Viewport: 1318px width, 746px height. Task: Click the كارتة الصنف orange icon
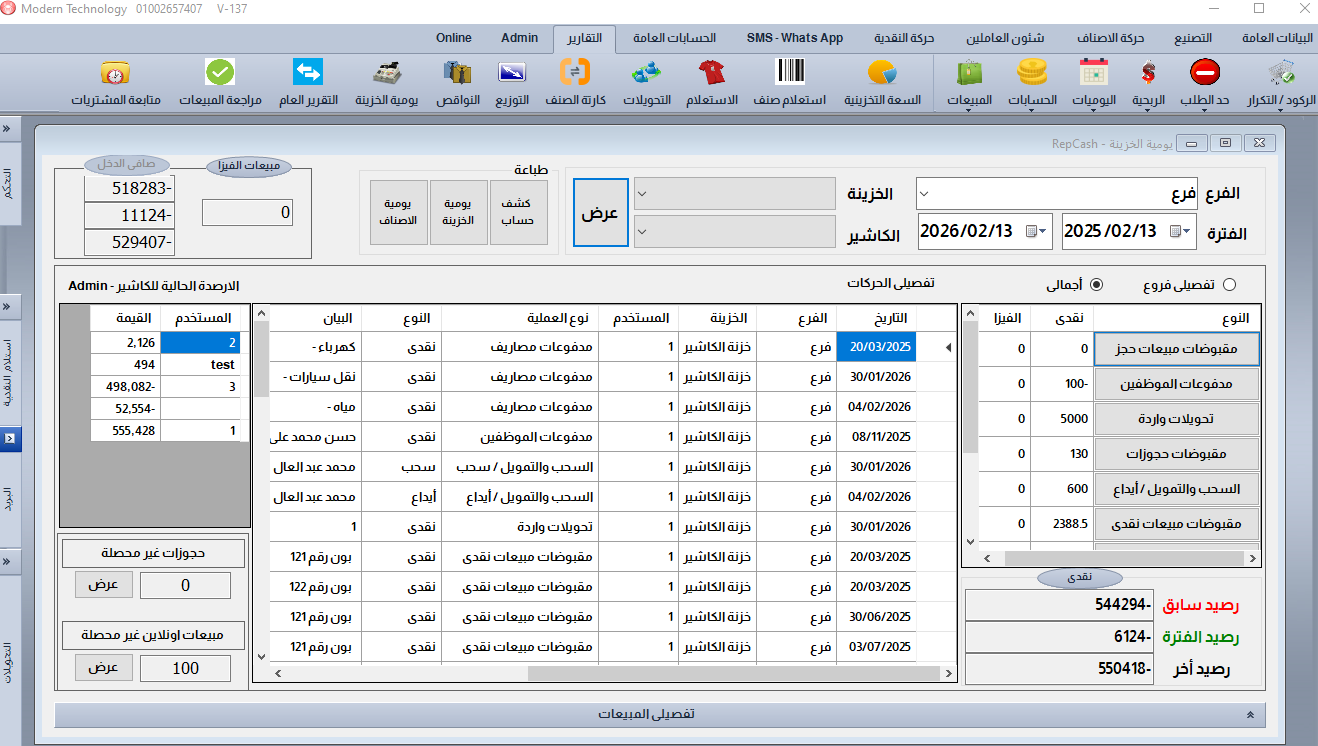click(575, 74)
